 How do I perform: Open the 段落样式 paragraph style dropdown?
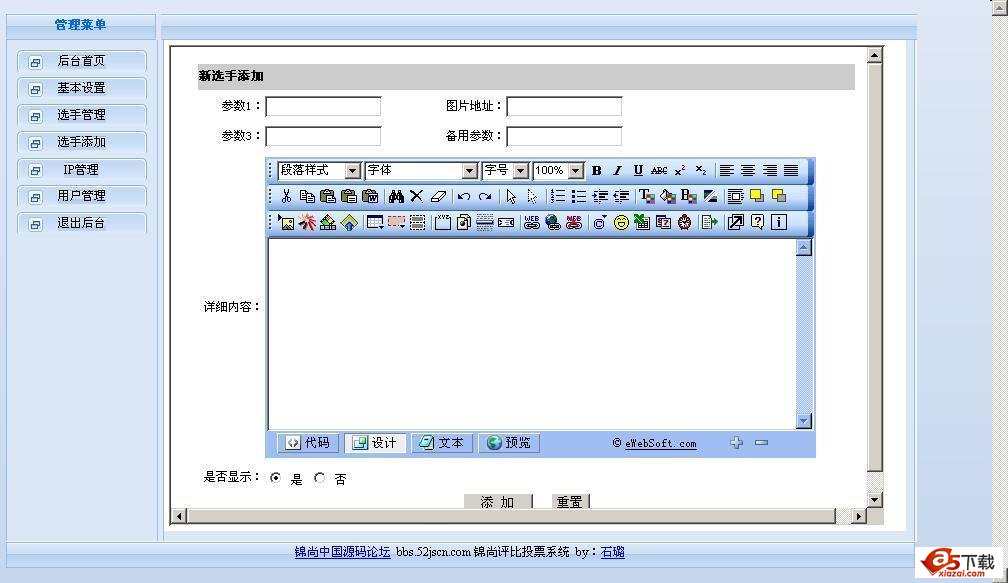coord(320,170)
